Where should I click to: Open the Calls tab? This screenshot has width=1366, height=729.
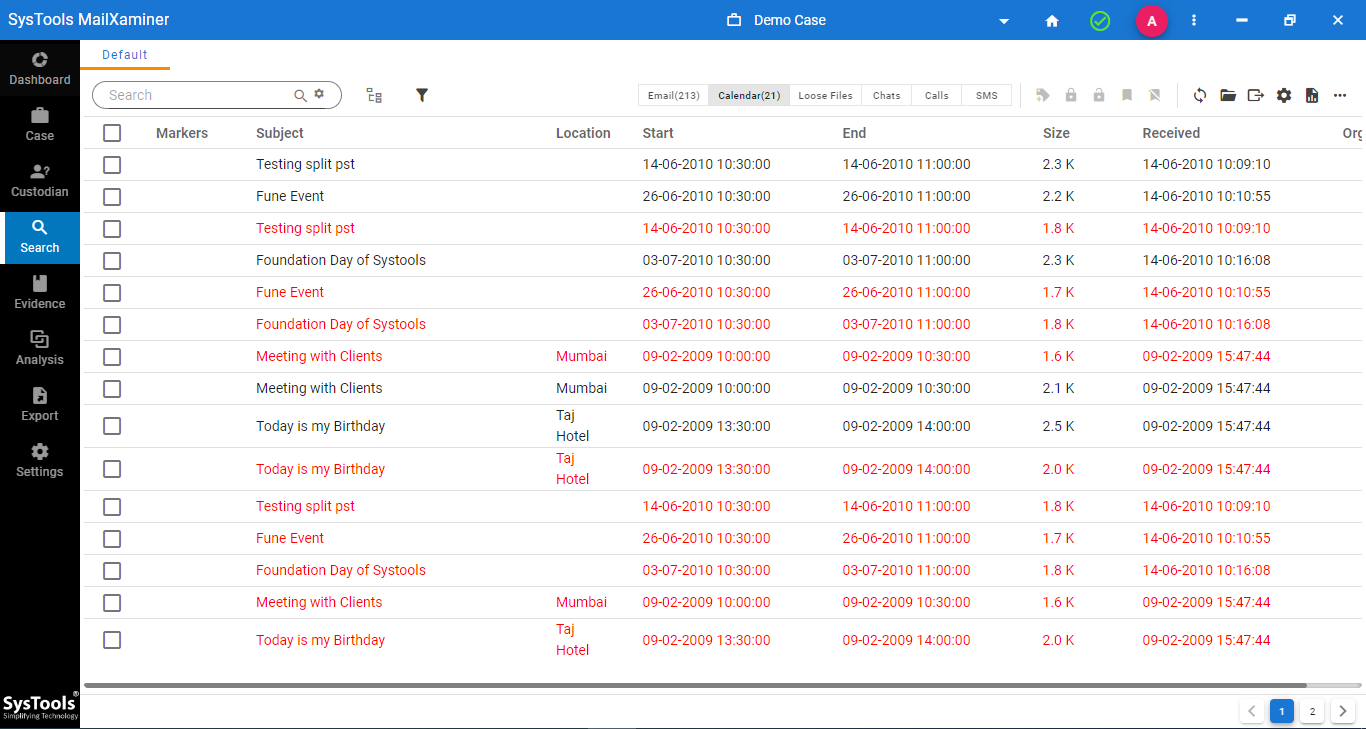936,95
